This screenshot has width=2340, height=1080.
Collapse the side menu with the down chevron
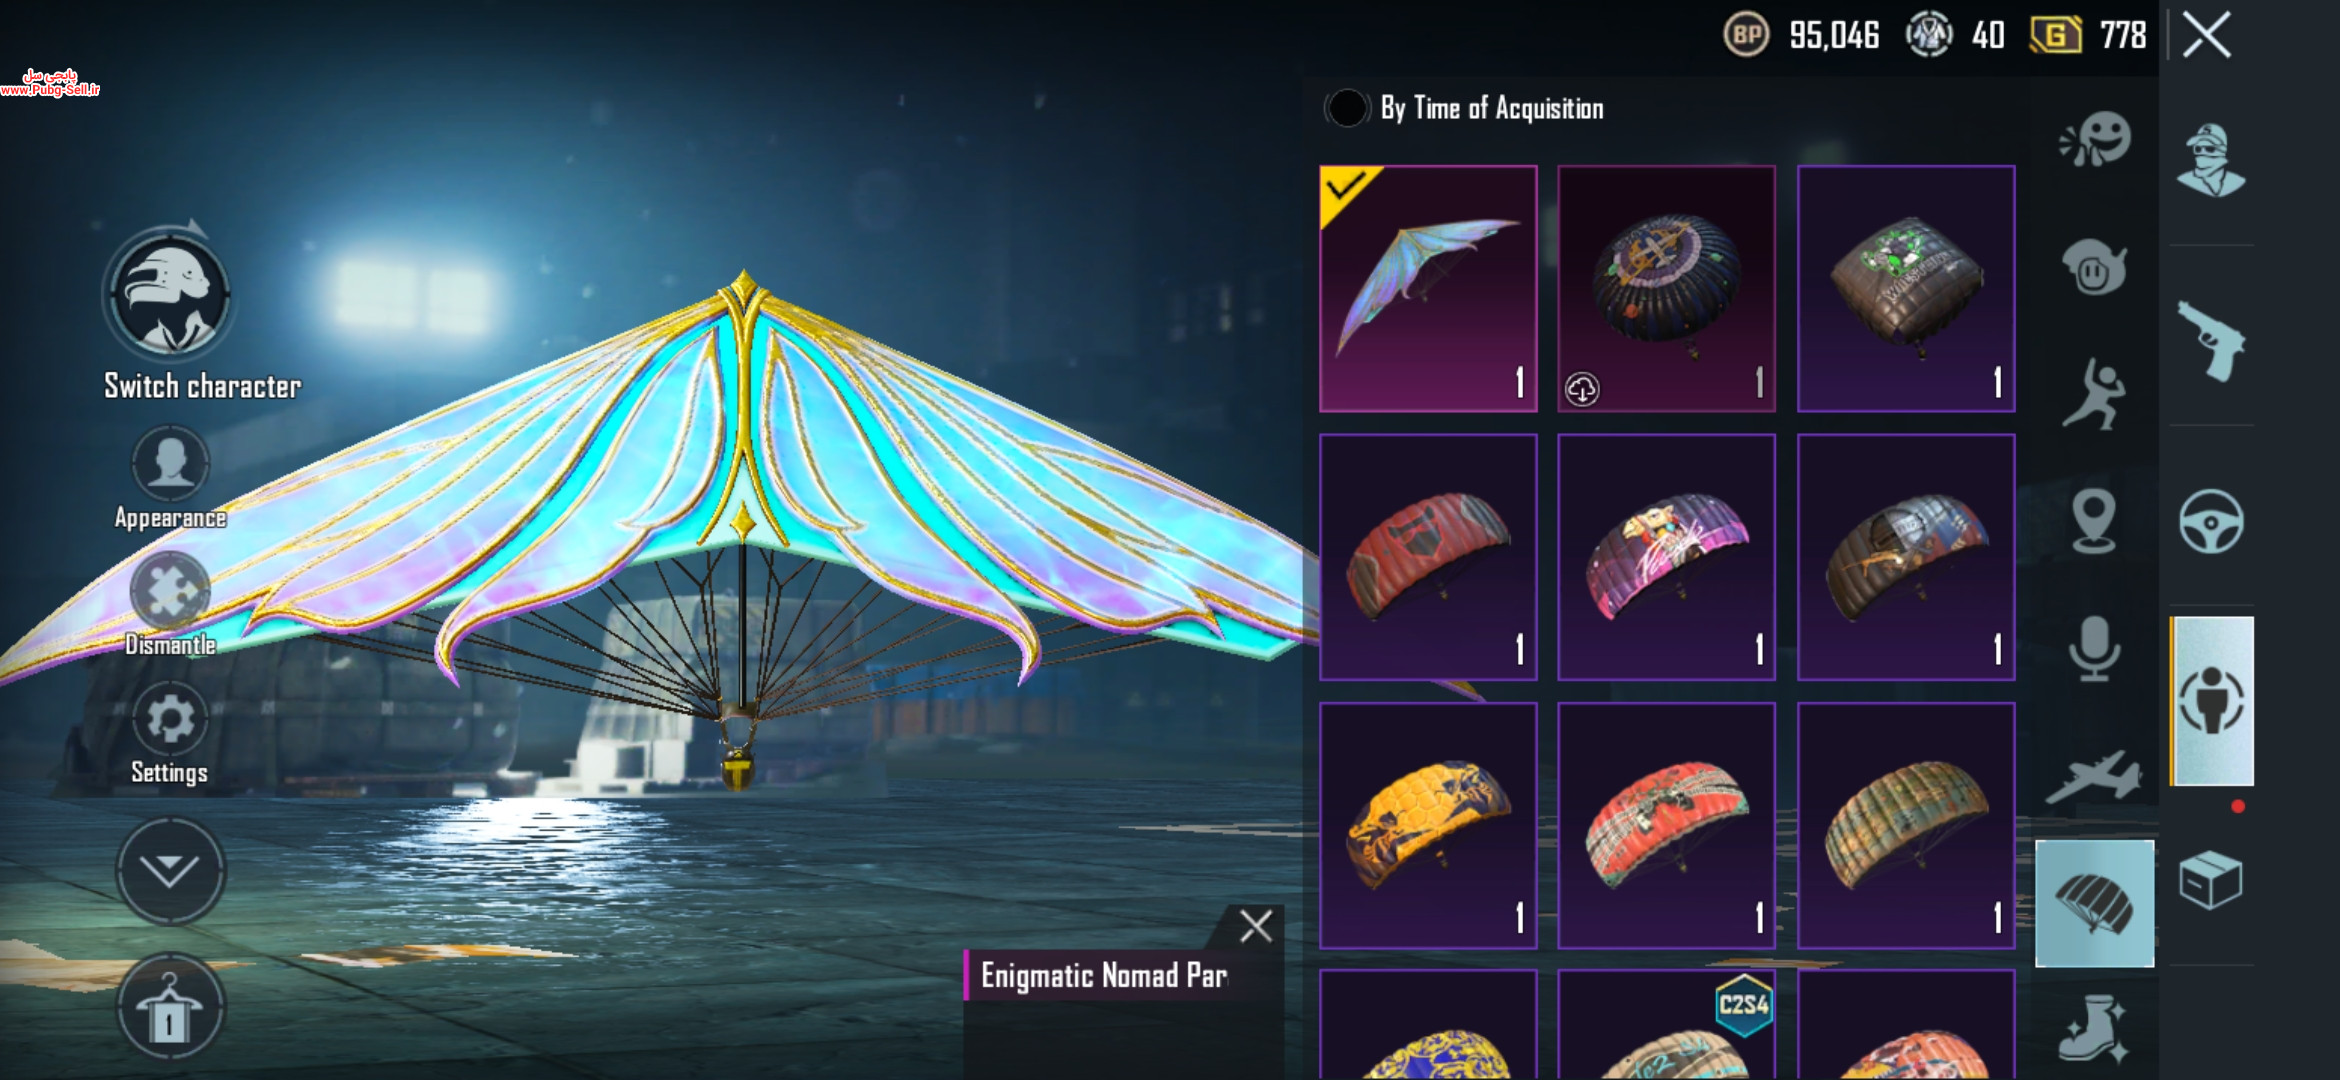click(x=170, y=870)
